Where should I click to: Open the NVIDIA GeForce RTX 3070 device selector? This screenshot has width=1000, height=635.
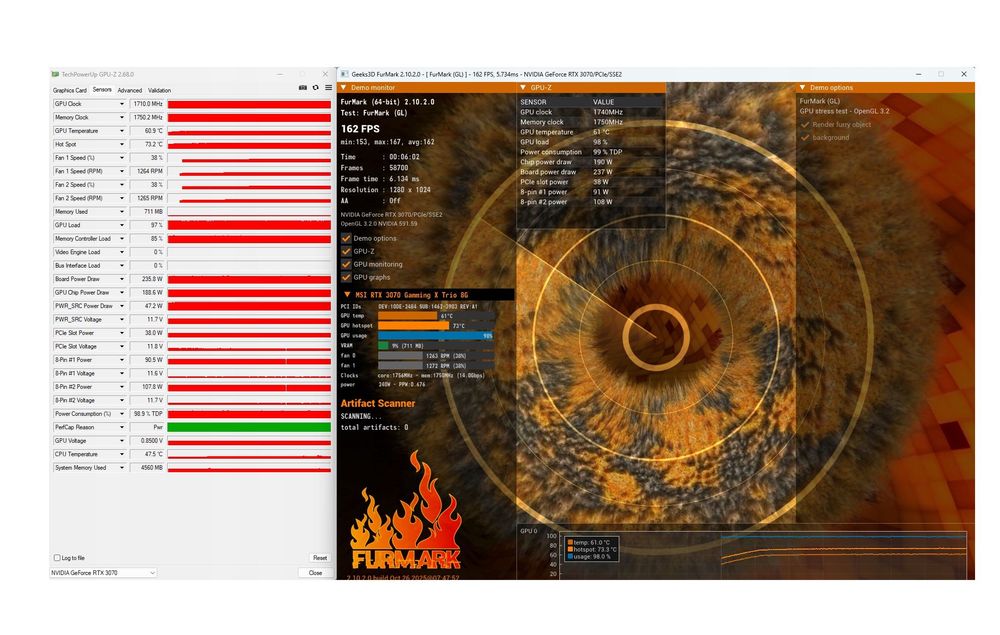coord(103,573)
